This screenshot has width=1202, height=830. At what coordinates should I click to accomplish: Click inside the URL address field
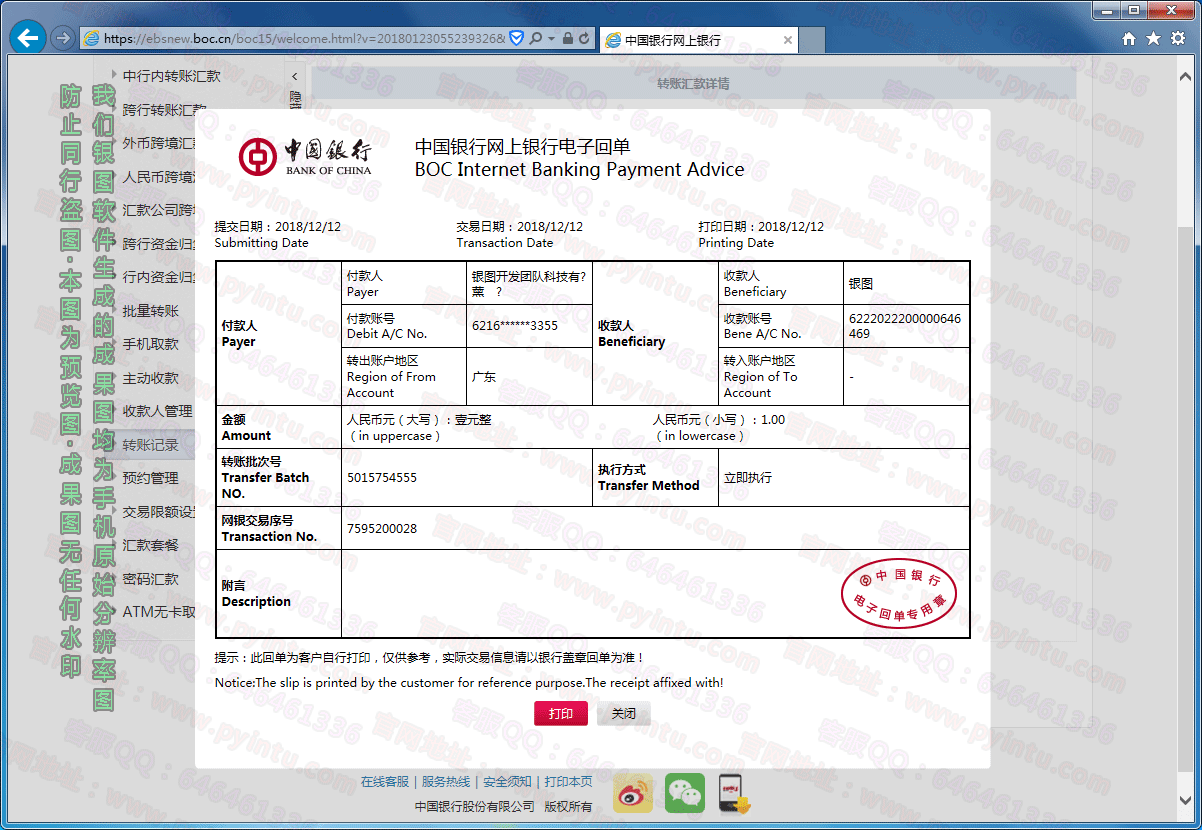pyautogui.click(x=305, y=39)
